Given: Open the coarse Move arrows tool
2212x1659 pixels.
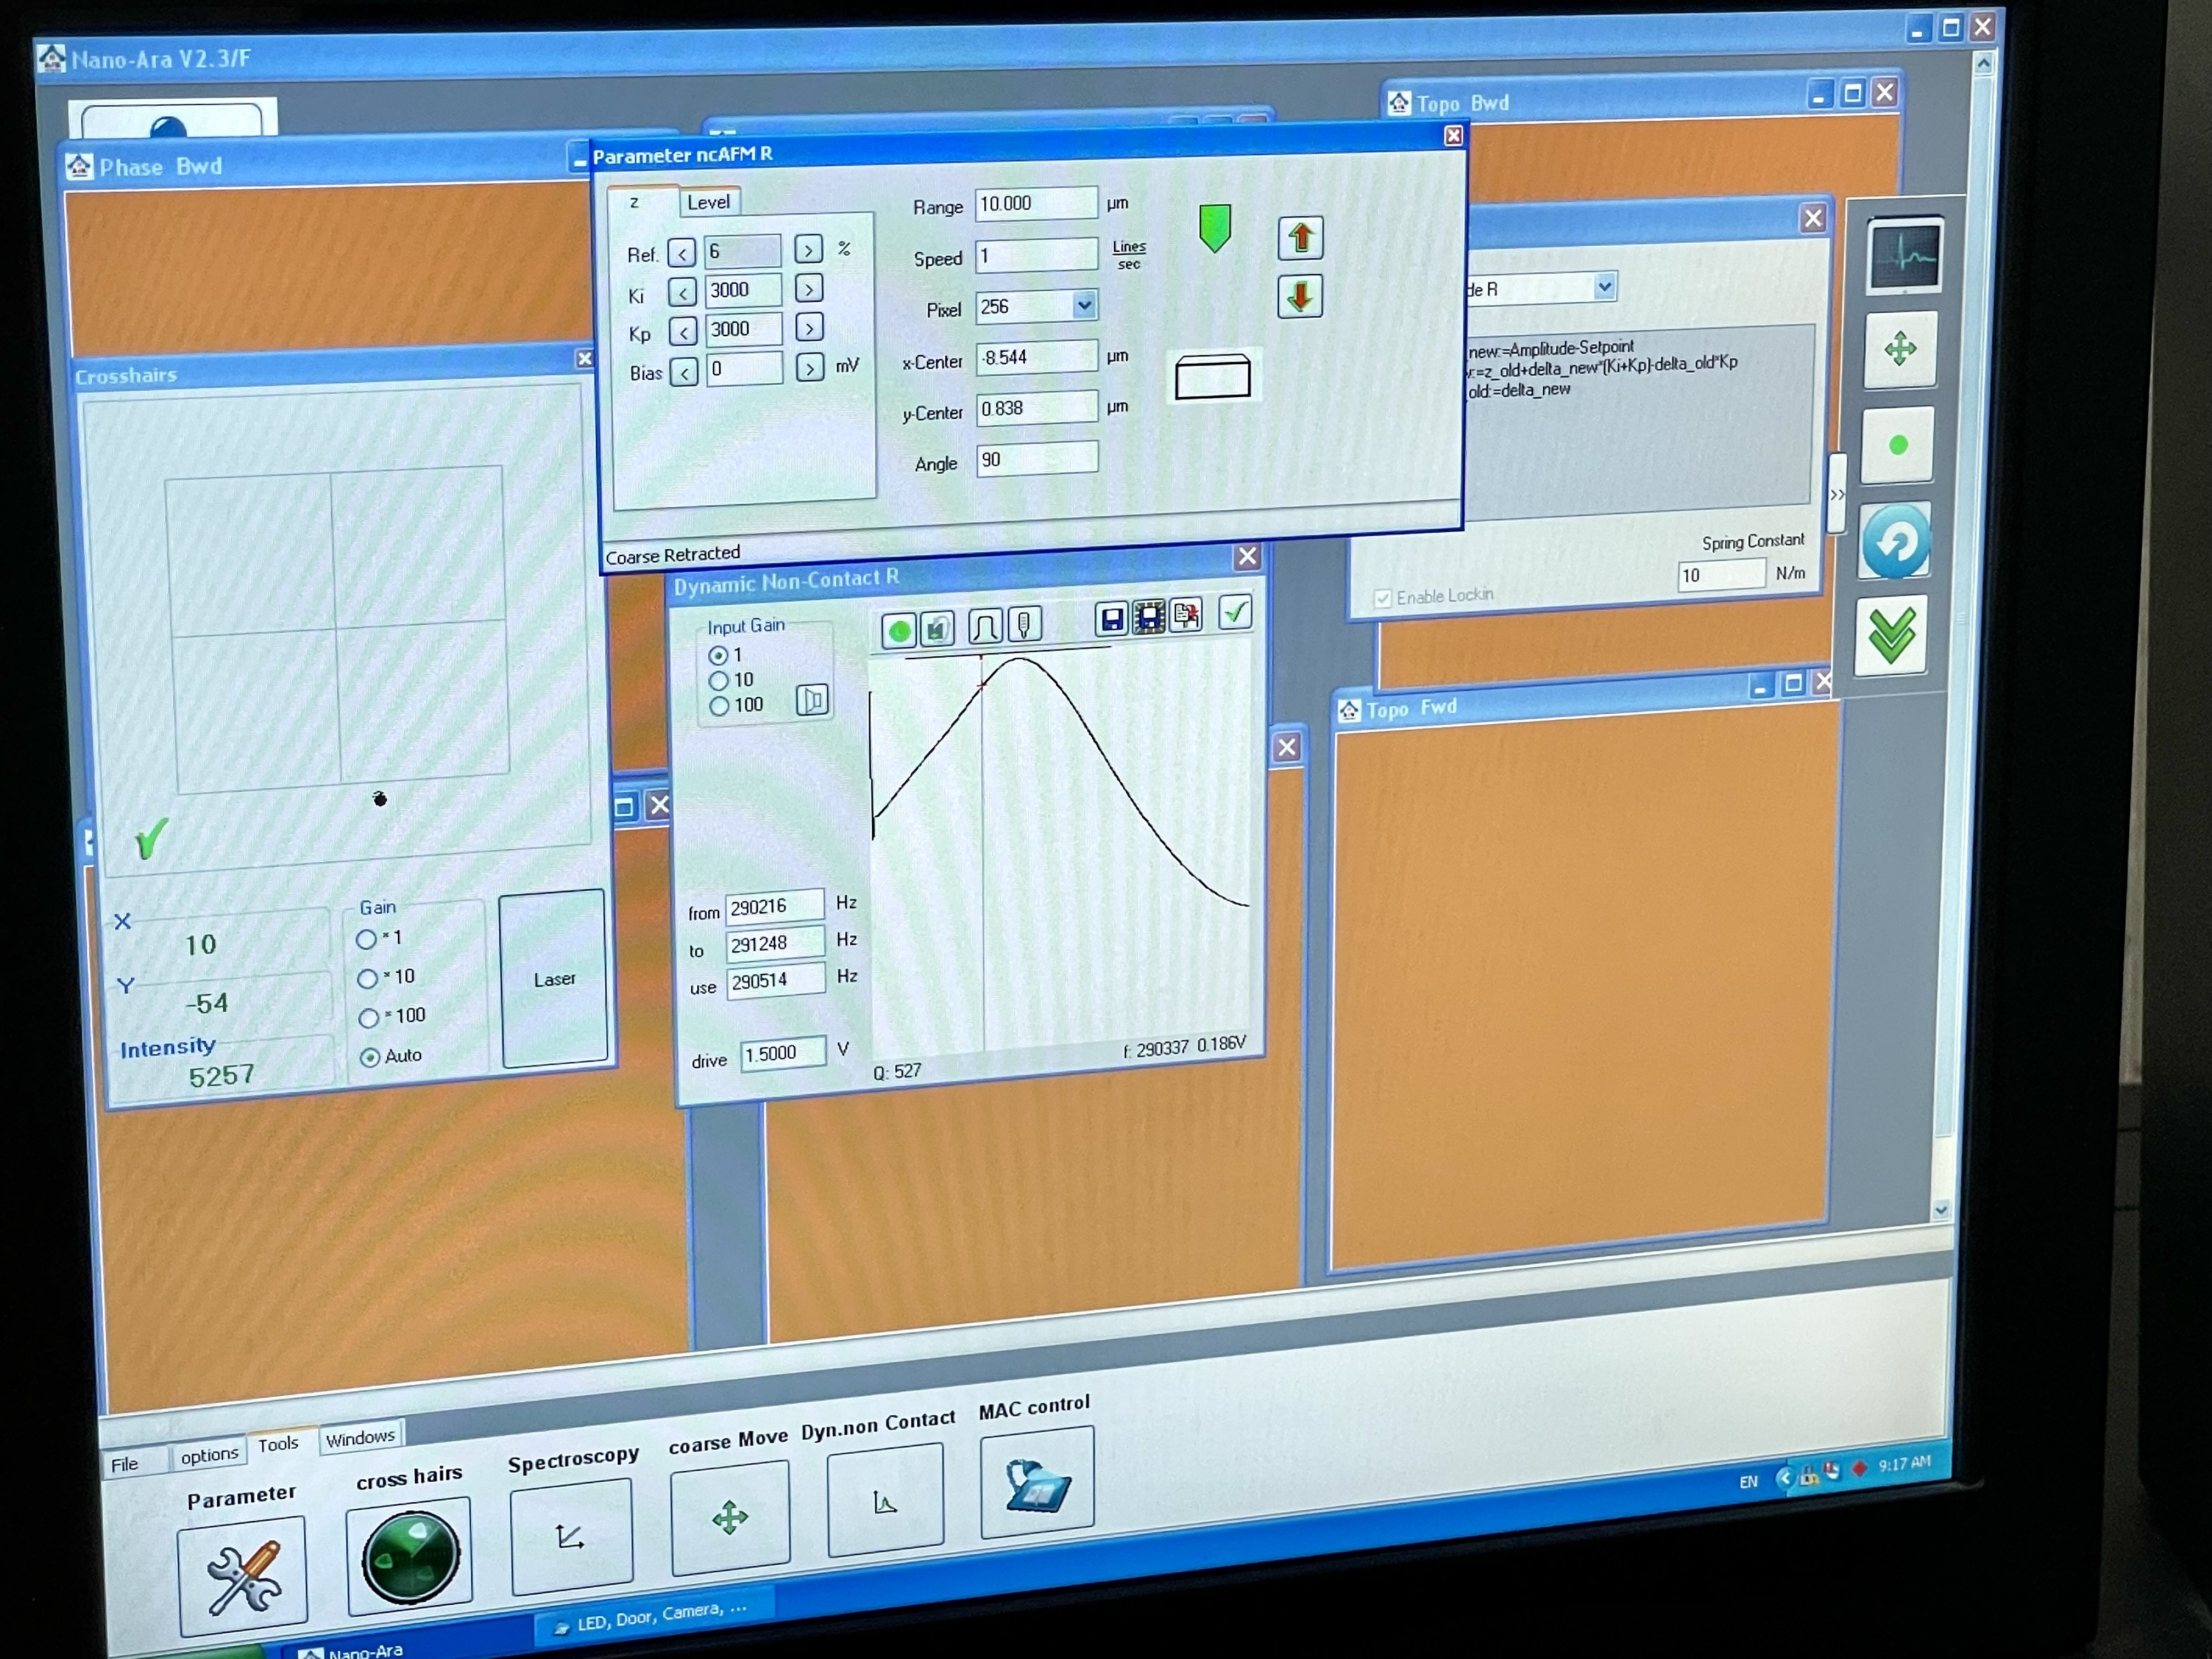Looking at the screenshot, I should tap(730, 1517).
